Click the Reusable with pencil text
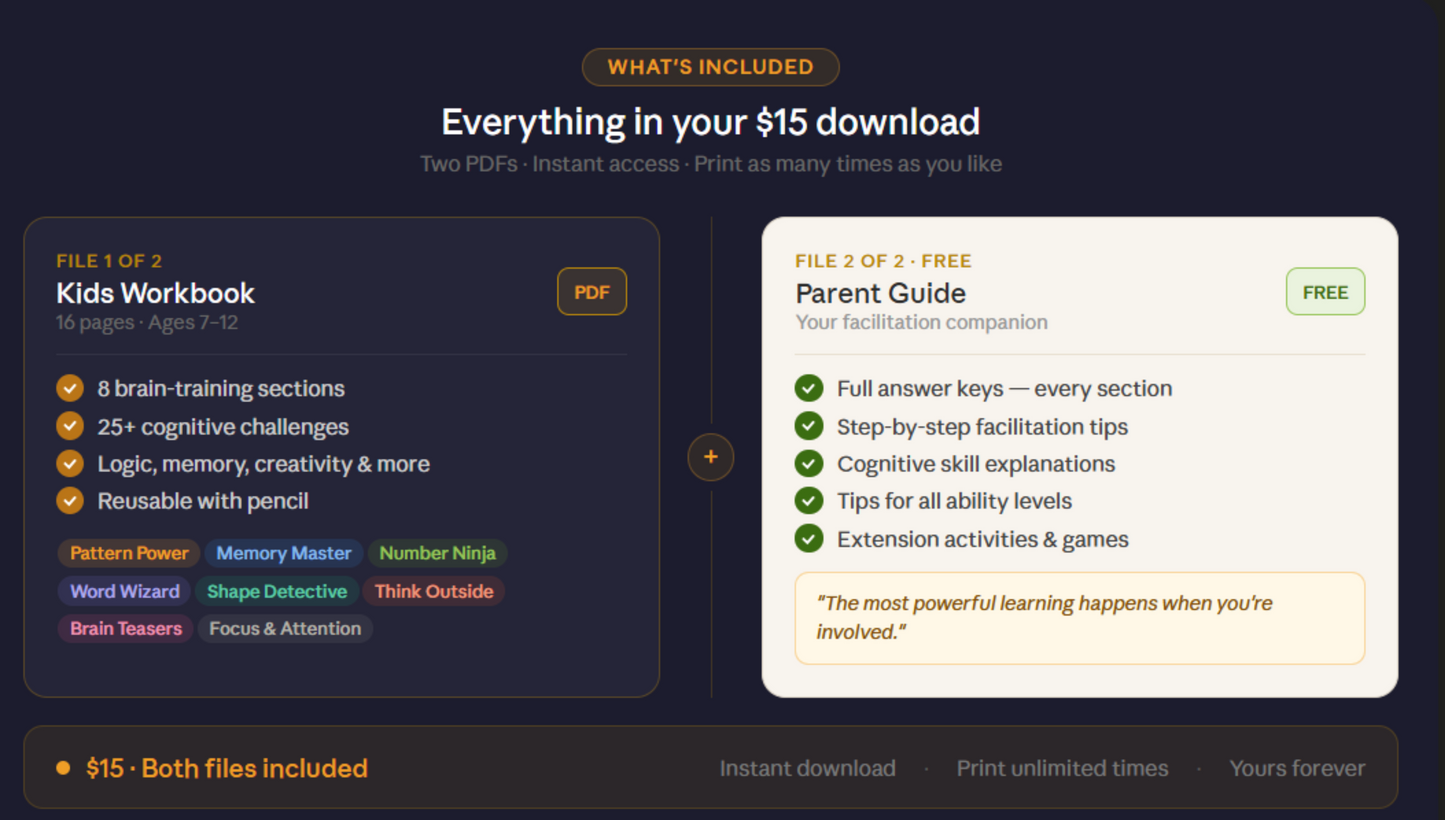Image resolution: width=1445 pixels, height=820 pixels. 203,501
